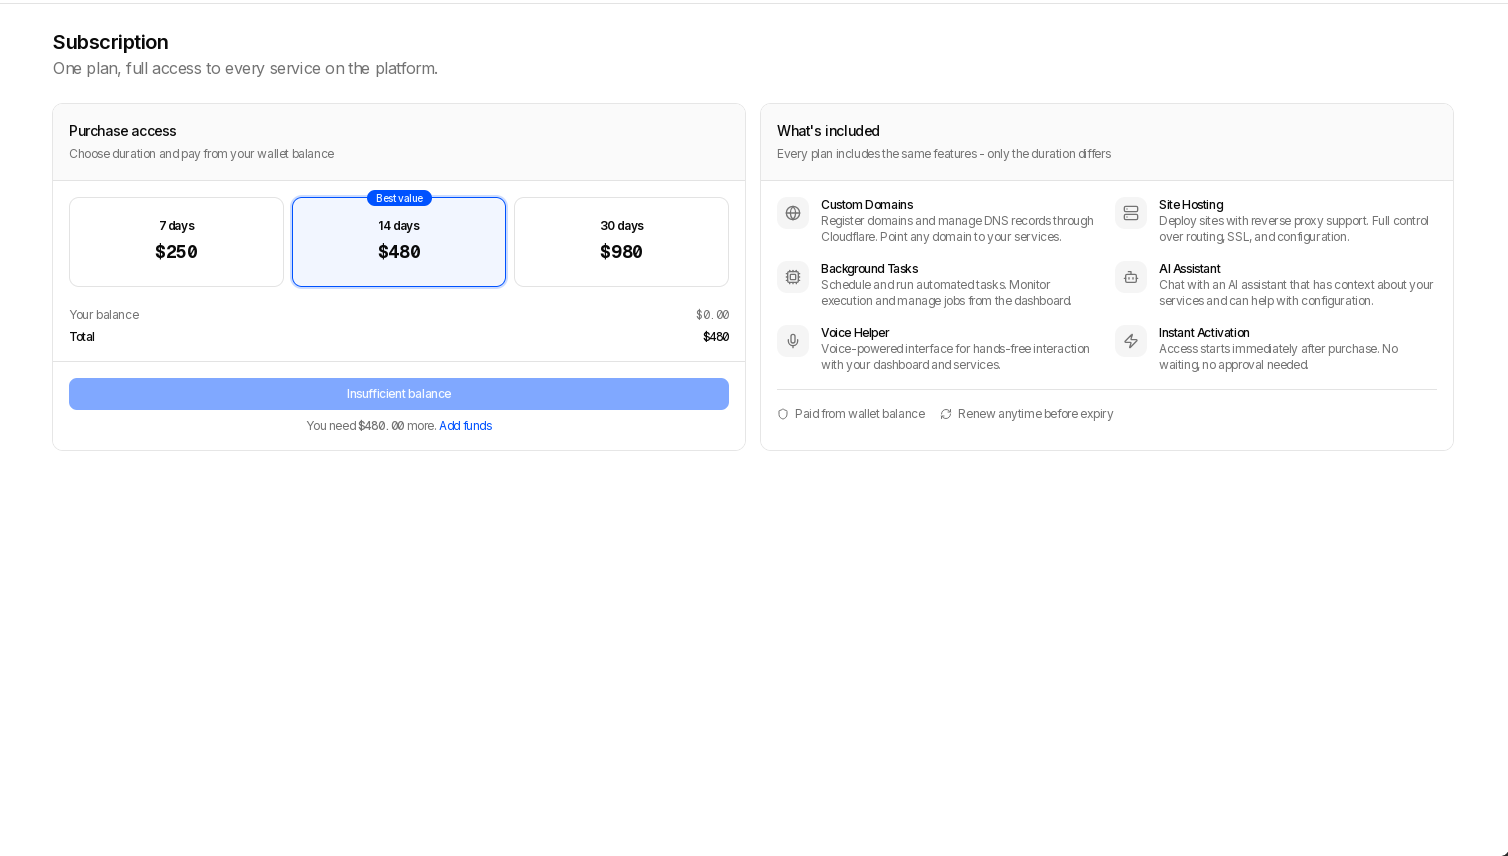Click the Total label
This screenshot has width=1508, height=856.
(x=82, y=337)
